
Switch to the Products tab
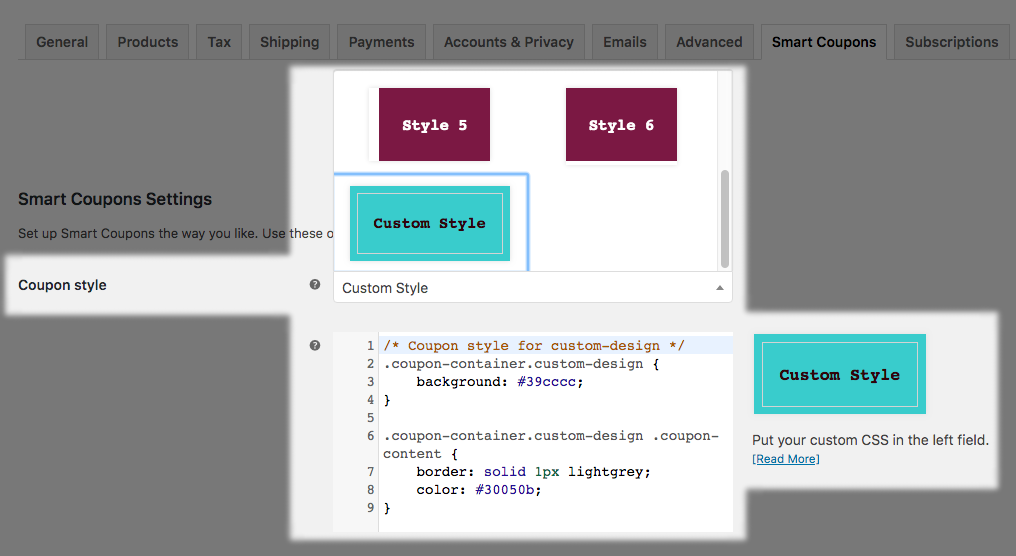[147, 42]
